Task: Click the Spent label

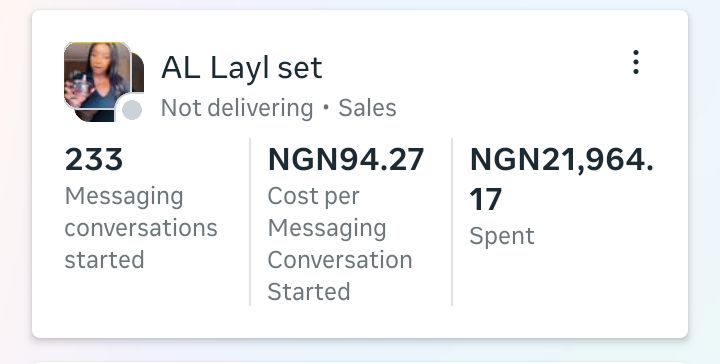Action: (502, 236)
